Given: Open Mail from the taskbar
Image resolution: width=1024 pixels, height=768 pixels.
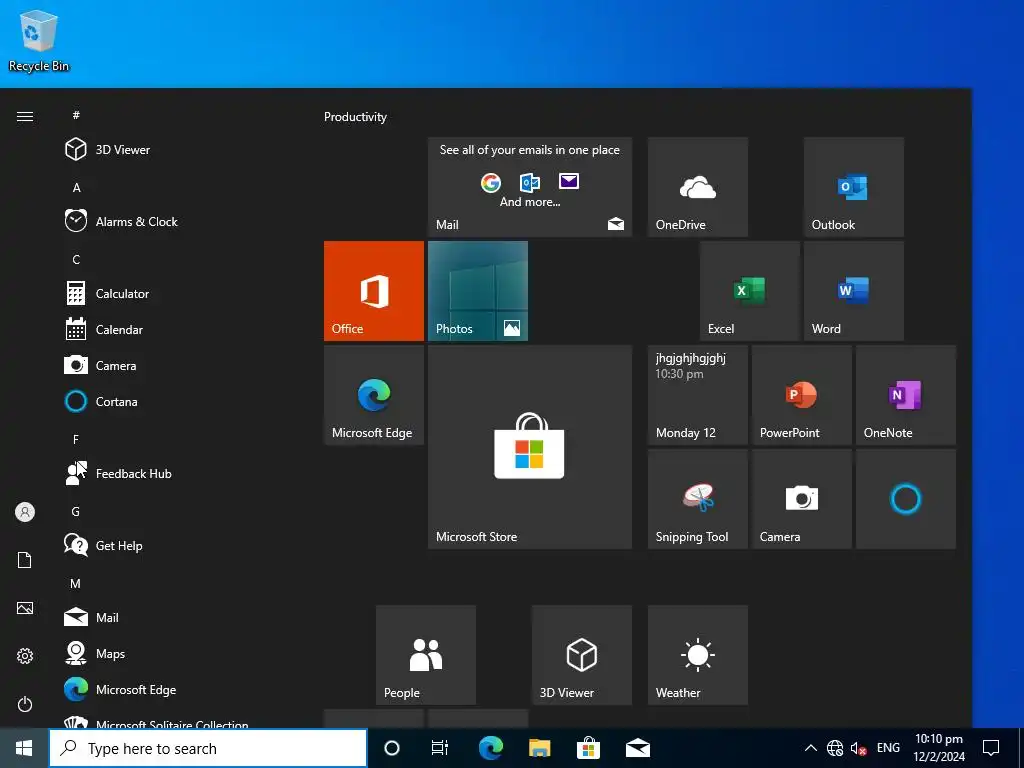Looking at the screenshot, I should [637, 748].
